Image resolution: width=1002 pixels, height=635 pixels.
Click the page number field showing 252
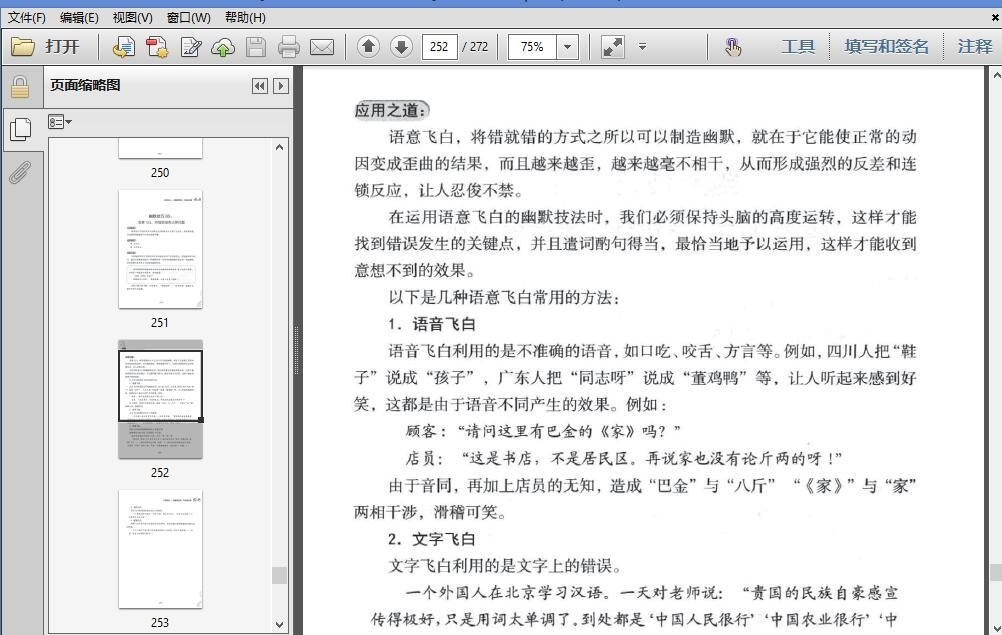pos(439,47)
